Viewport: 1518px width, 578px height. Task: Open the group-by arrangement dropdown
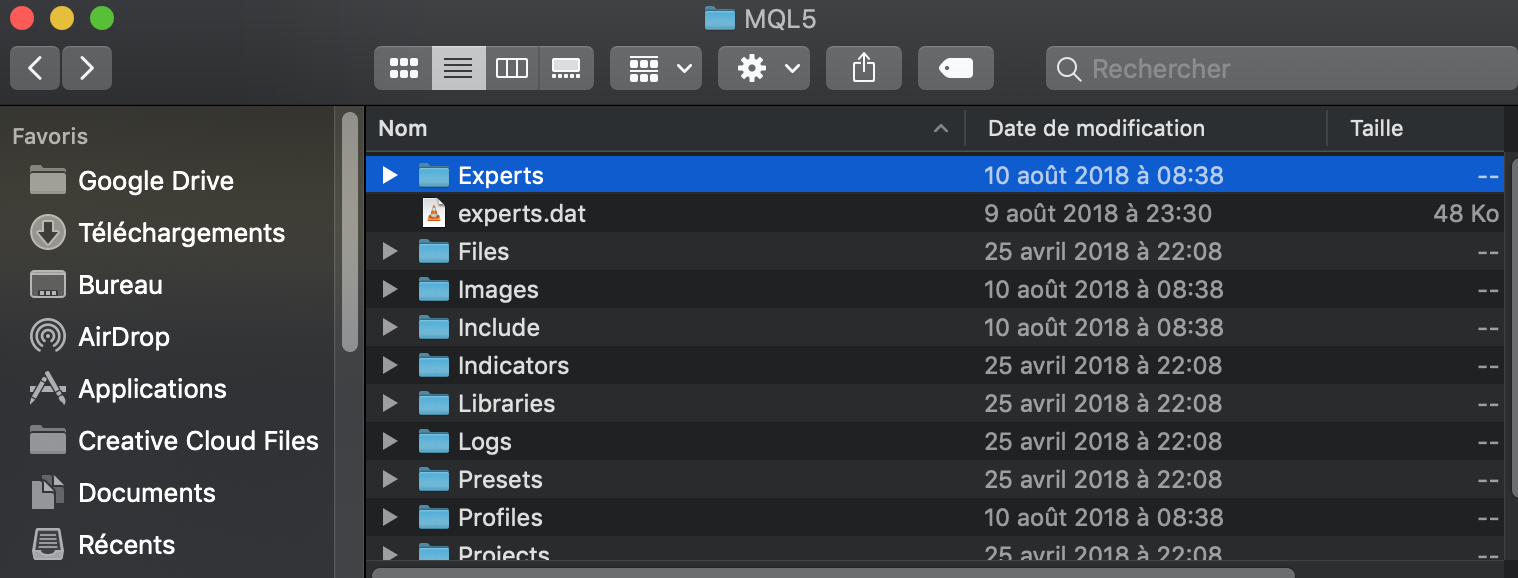tap(656, 68)
